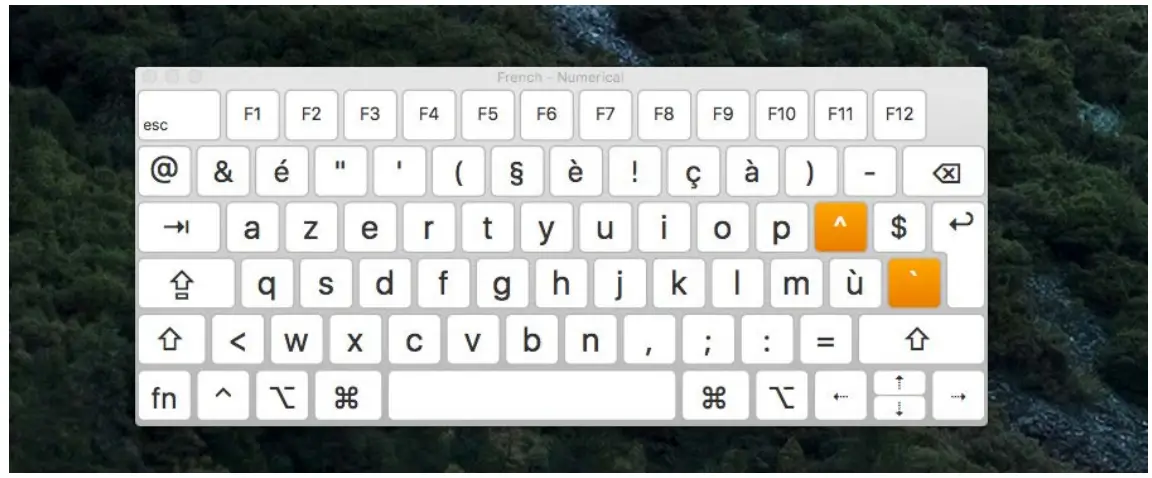Click the left arrow key

(840, 396)
